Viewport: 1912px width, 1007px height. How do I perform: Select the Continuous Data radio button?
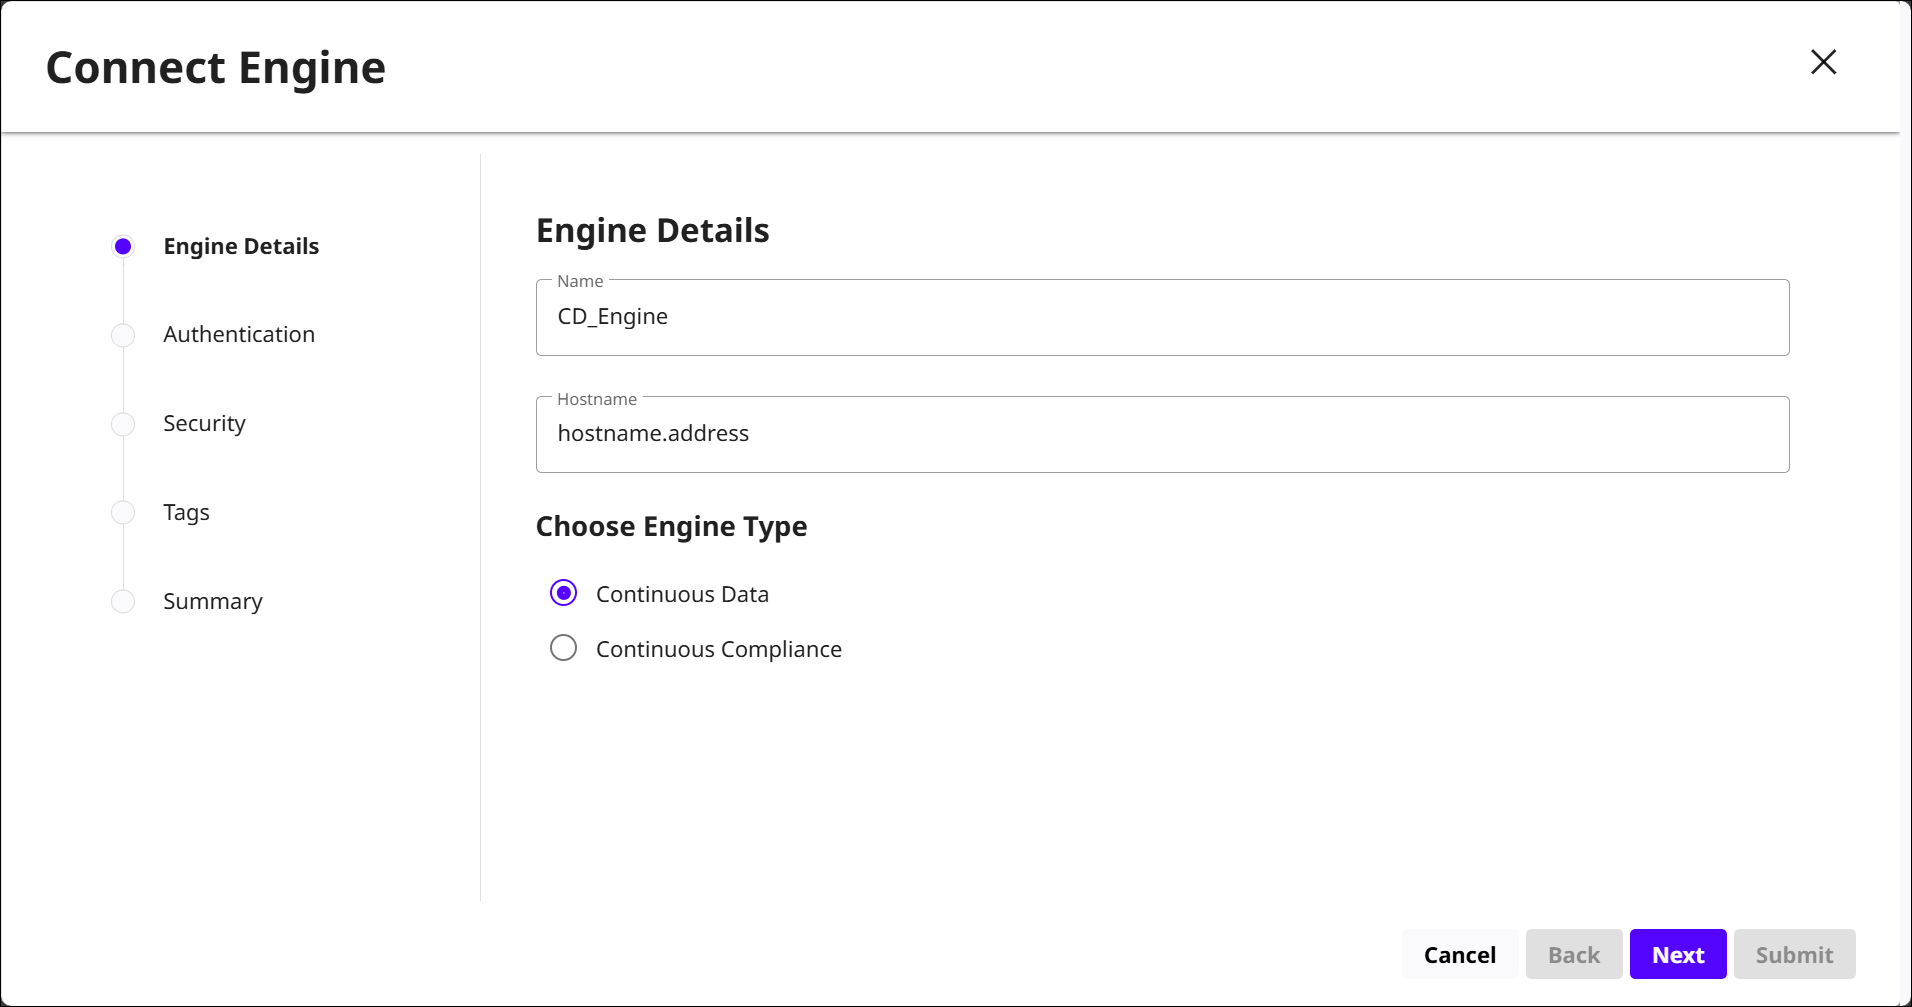click(564, 593)
